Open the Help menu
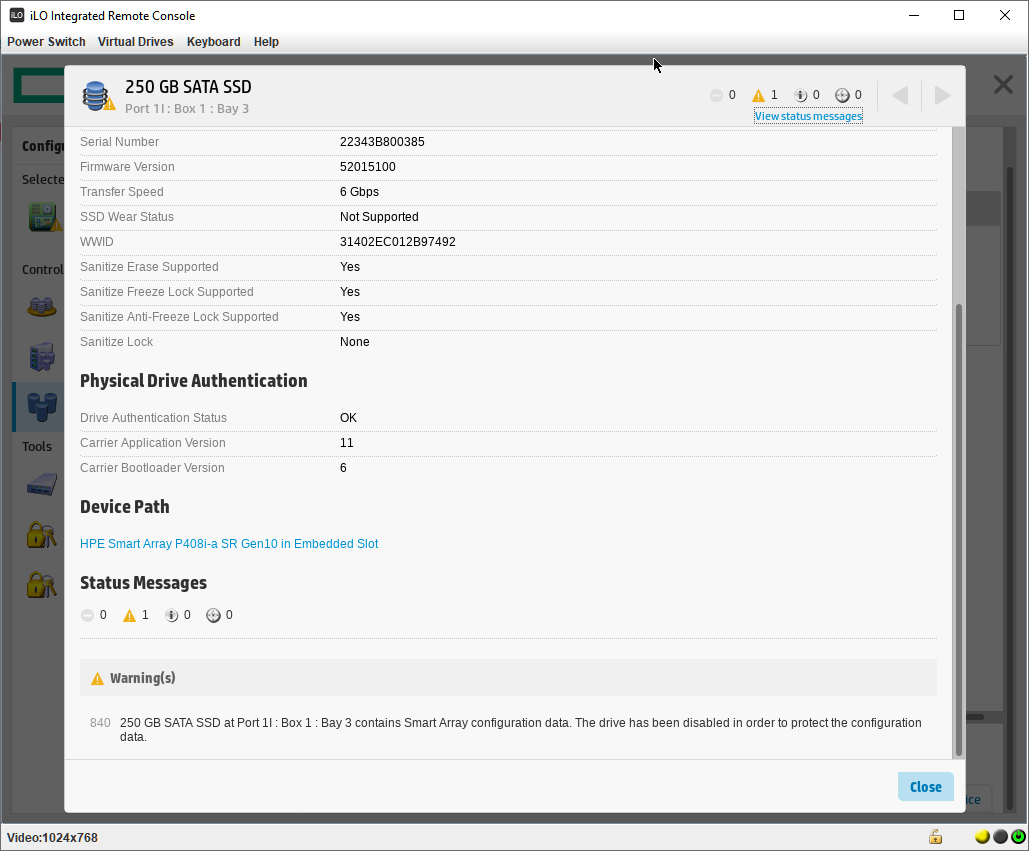Screen dimensions: 1029x851 point(266,41)
